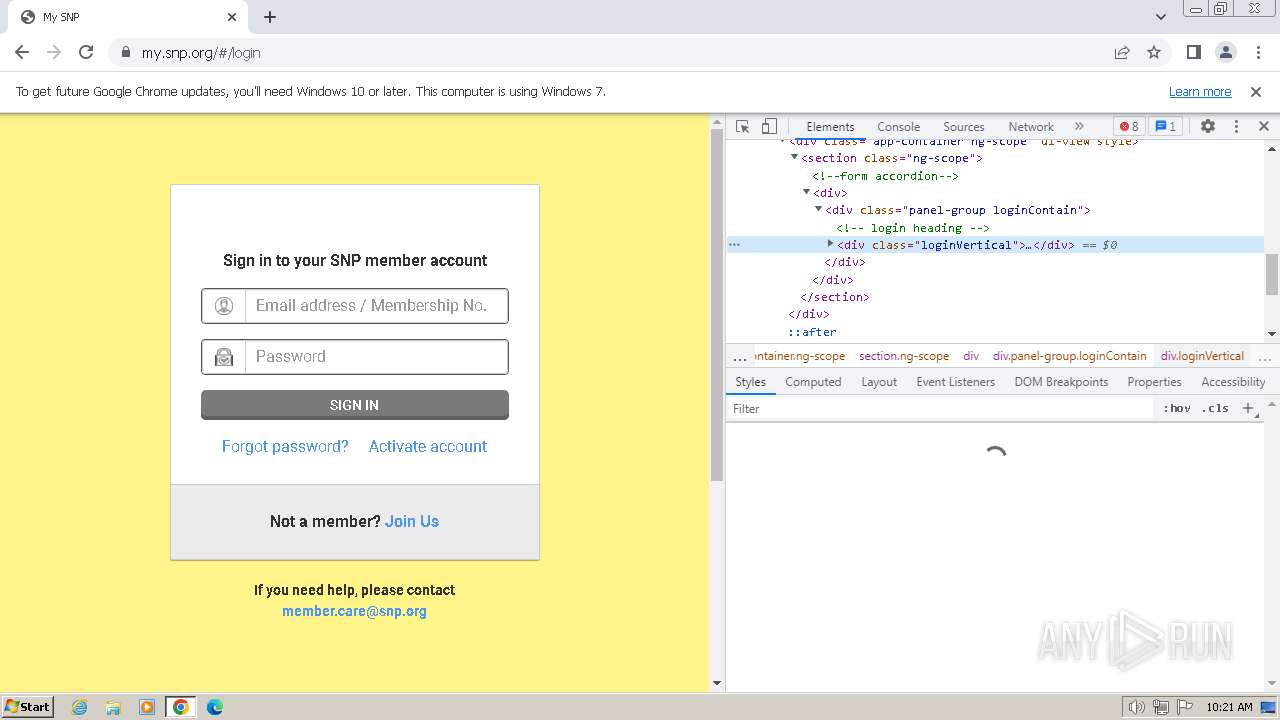Open the Windows Start menu
Viewport: 1280px width, 720px height.
click(28, 707)
